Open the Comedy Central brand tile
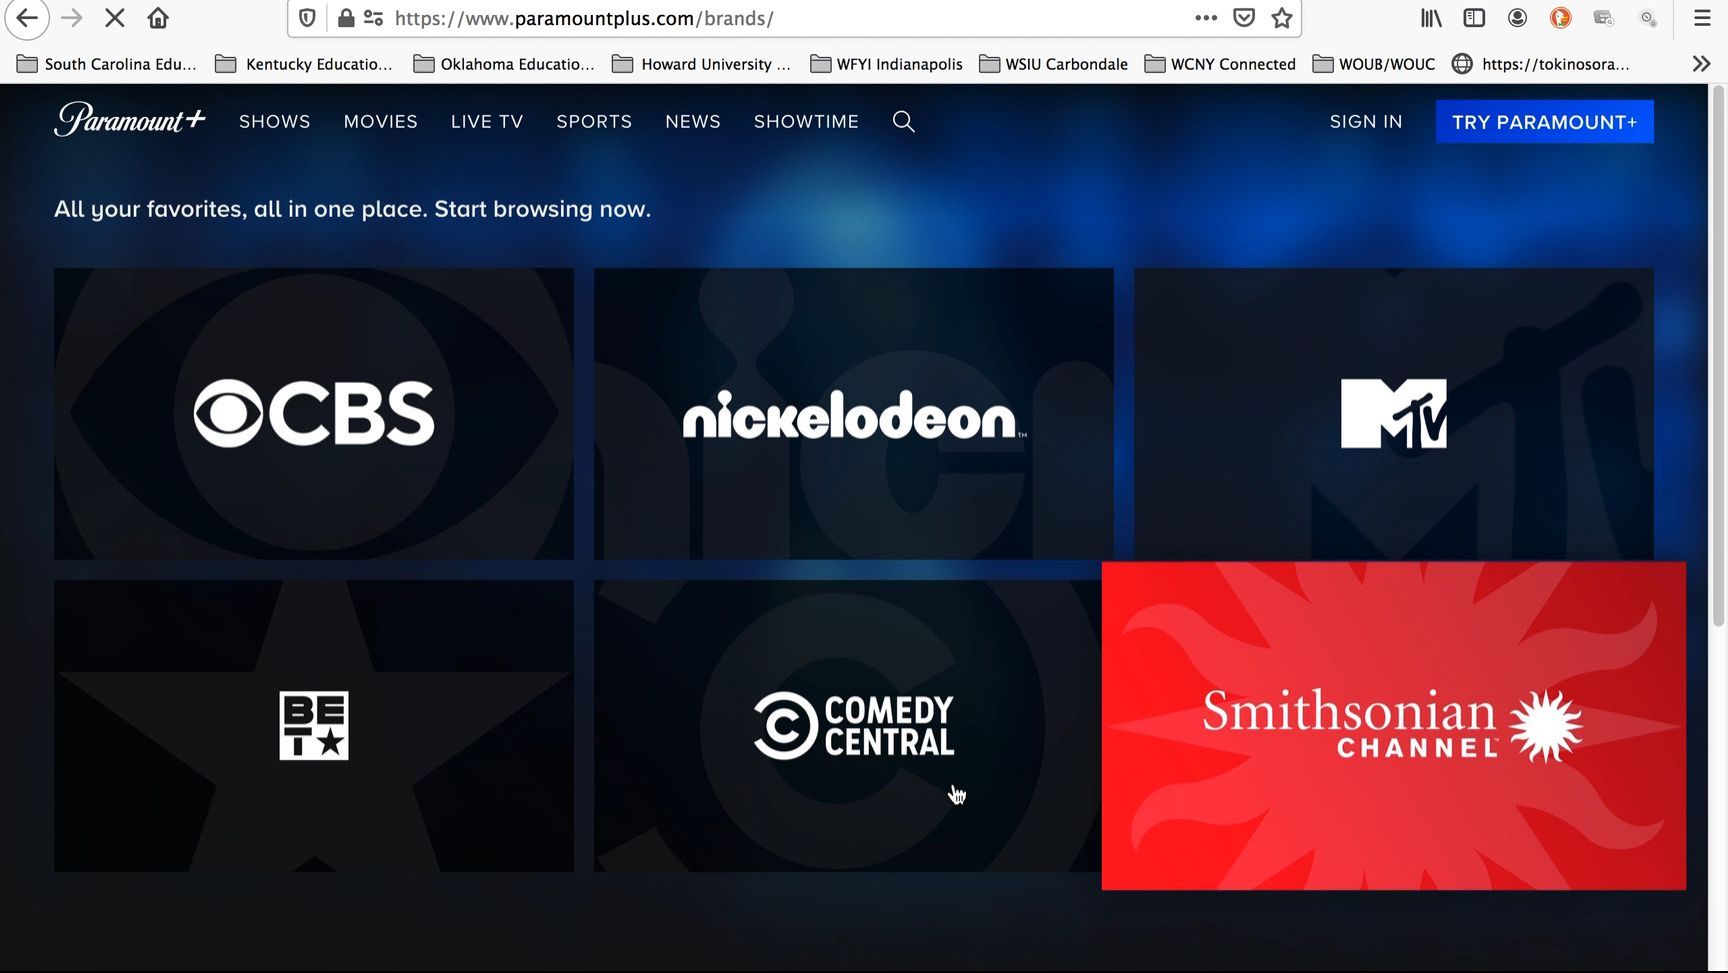The height and width of the screenshot is (973, 1728). point(847,726)
